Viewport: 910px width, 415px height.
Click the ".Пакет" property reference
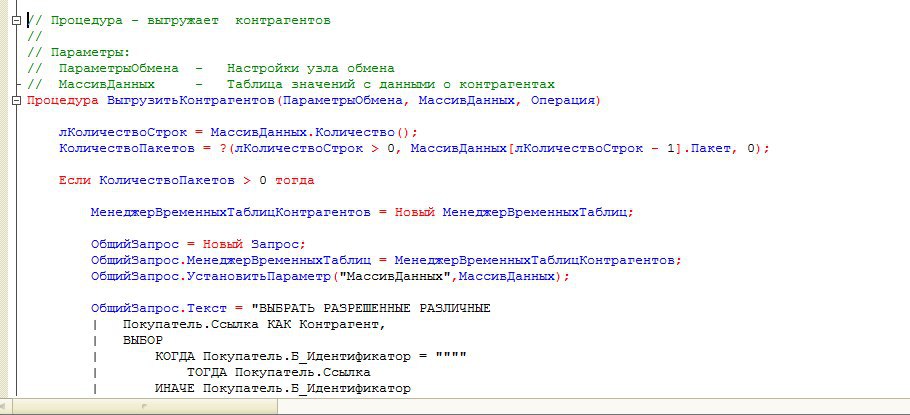(x=708, y=149)
